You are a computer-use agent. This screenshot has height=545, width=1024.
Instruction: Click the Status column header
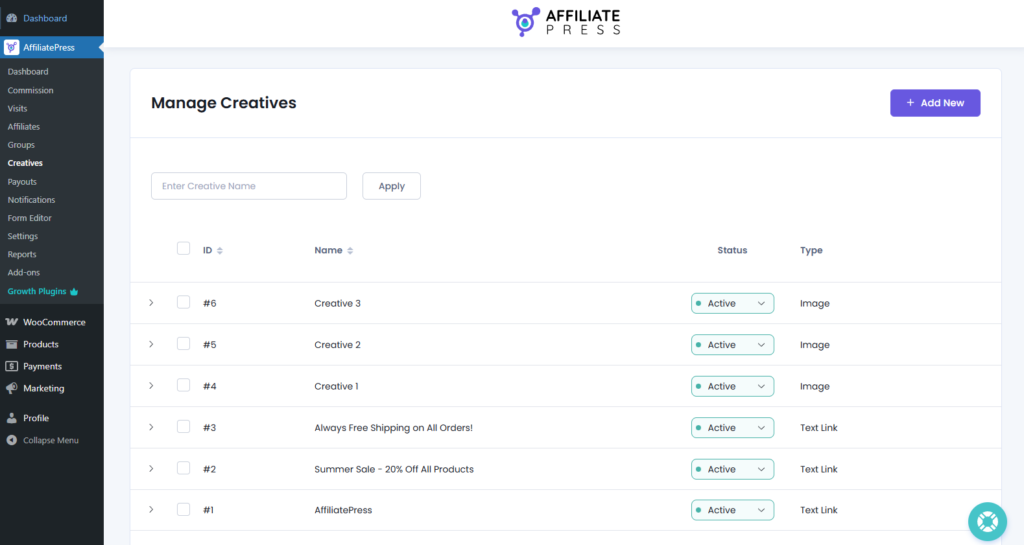tap(732, 250)
